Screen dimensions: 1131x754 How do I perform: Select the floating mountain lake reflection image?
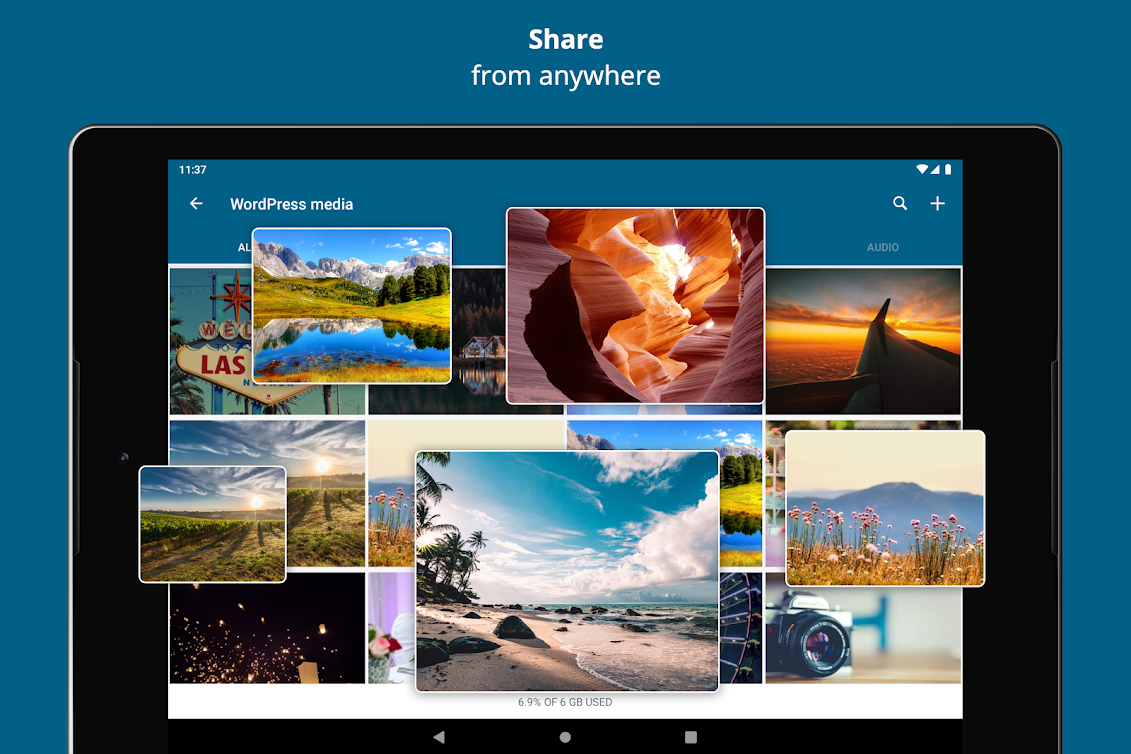point(351,305)
